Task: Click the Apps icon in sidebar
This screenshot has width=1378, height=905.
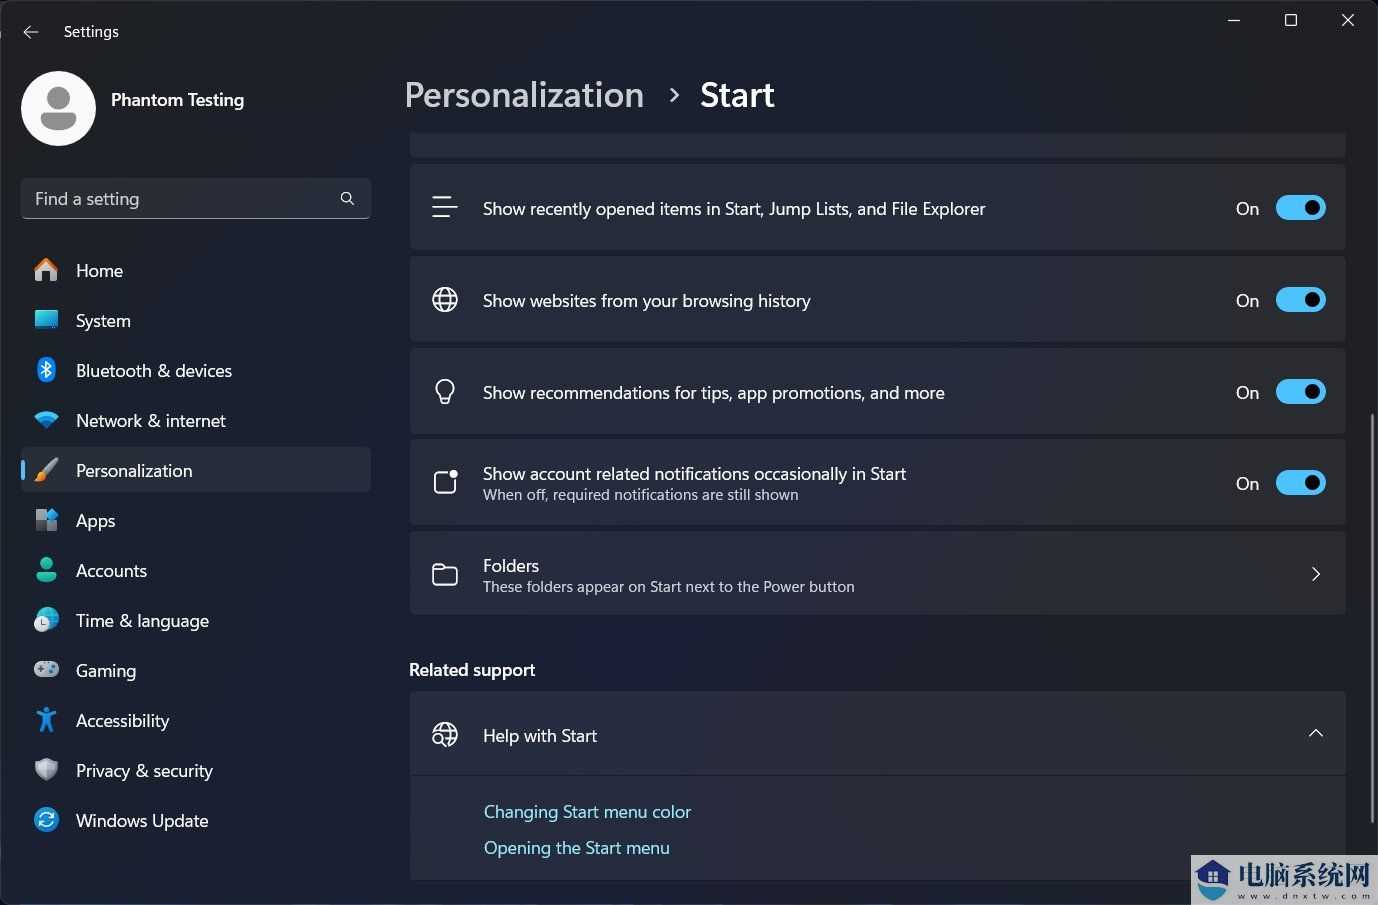Action: point(46,520)
